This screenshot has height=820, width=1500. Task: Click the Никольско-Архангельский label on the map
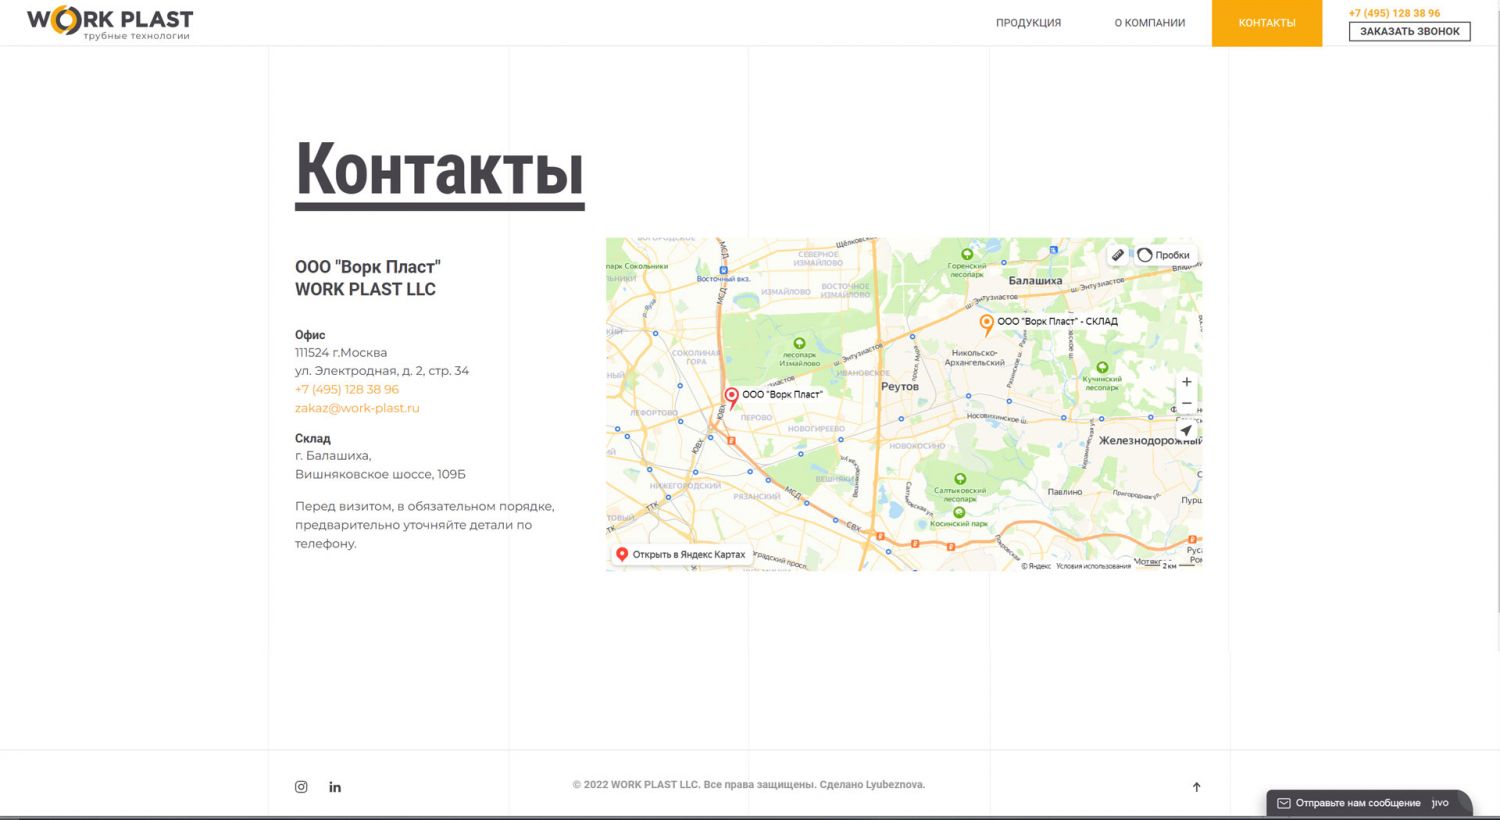[974, 358]
